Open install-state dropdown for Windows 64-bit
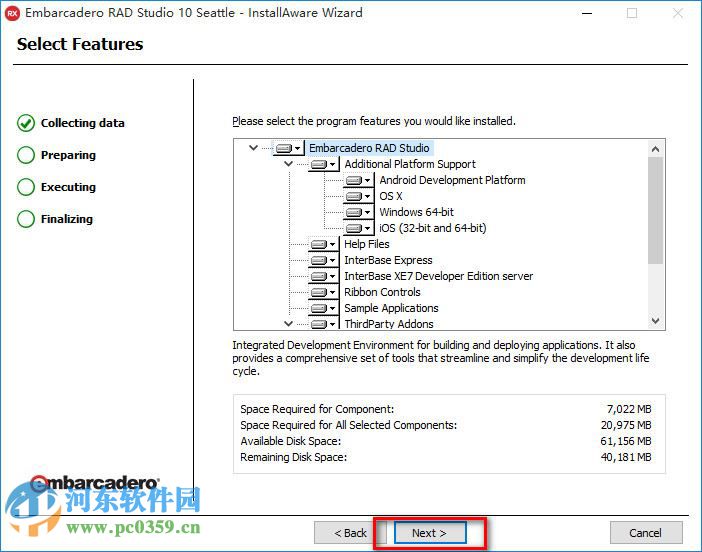The height and width of the screenshot is (552, 702). tap(359, 212)
